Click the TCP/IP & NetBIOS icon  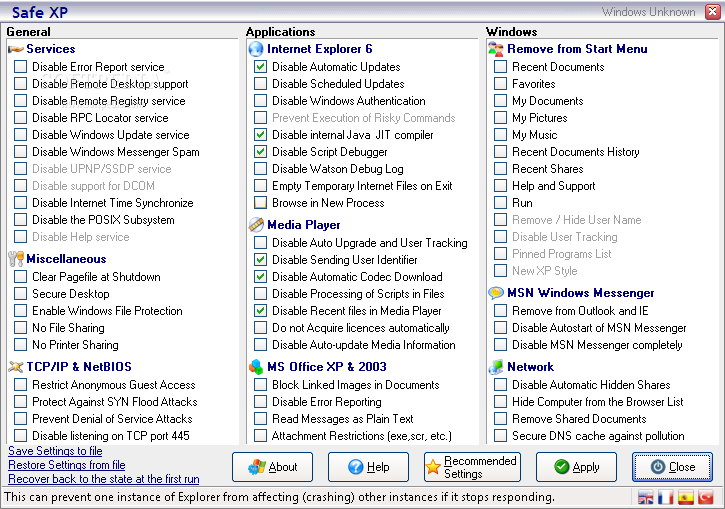pyautogui.click(x=16, y=367)
